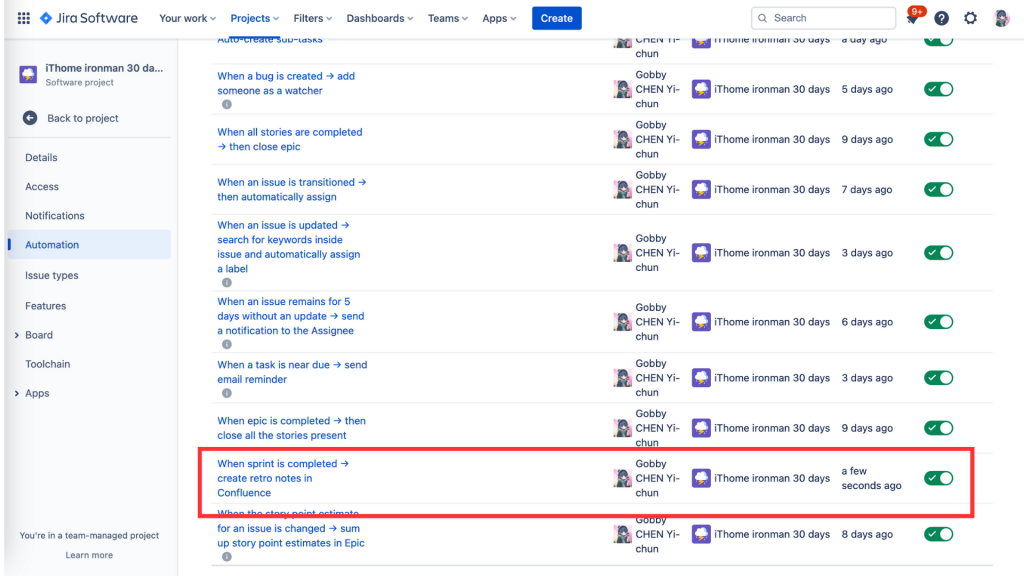Open the Apps dropdown in top navigation
This screenshot has width=1024, height=576.
pyautogui.click(x=499, y=18)
